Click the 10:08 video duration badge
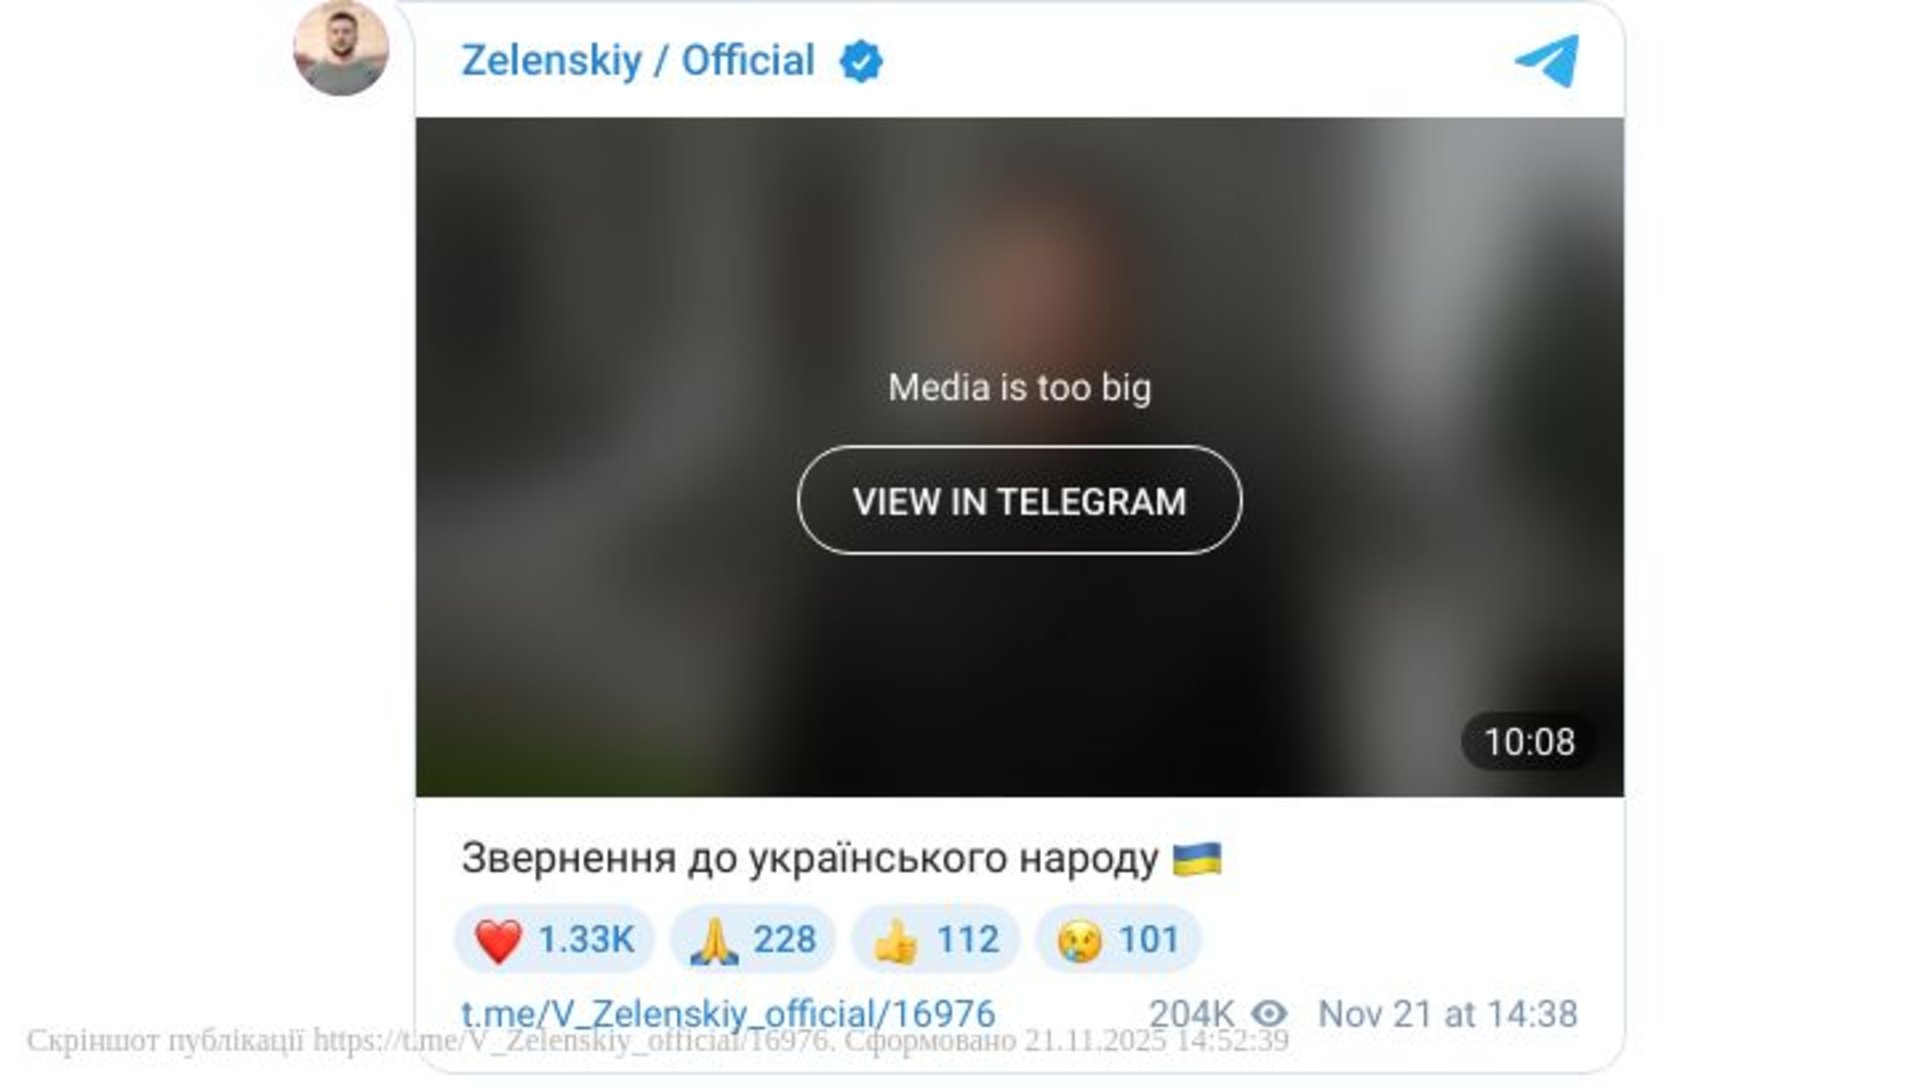 [x=1529, y=742]
